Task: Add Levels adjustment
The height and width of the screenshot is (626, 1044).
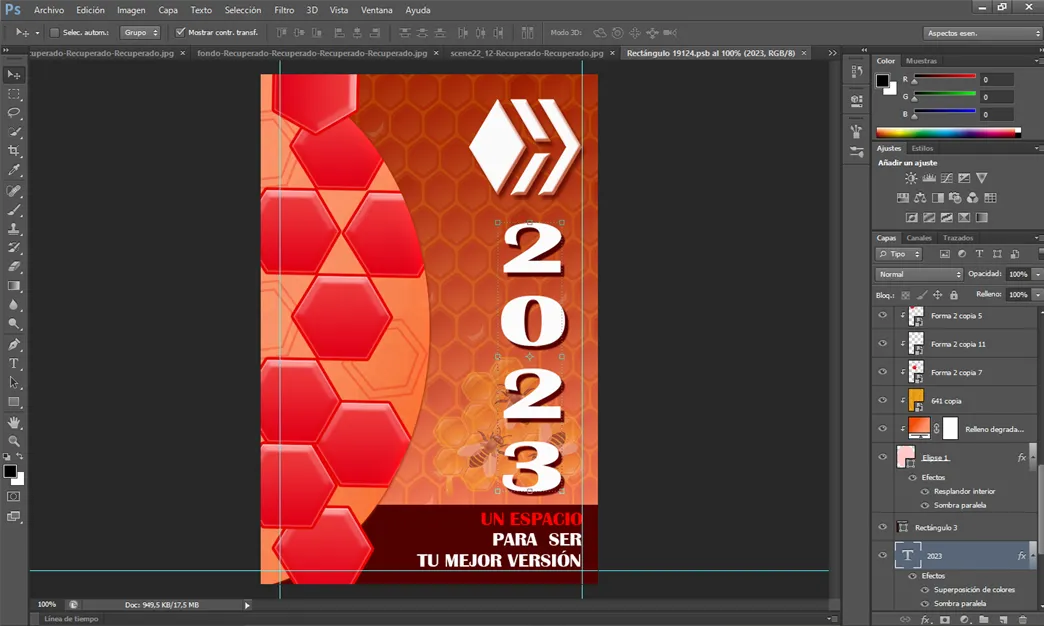Action: coord(929,178)
